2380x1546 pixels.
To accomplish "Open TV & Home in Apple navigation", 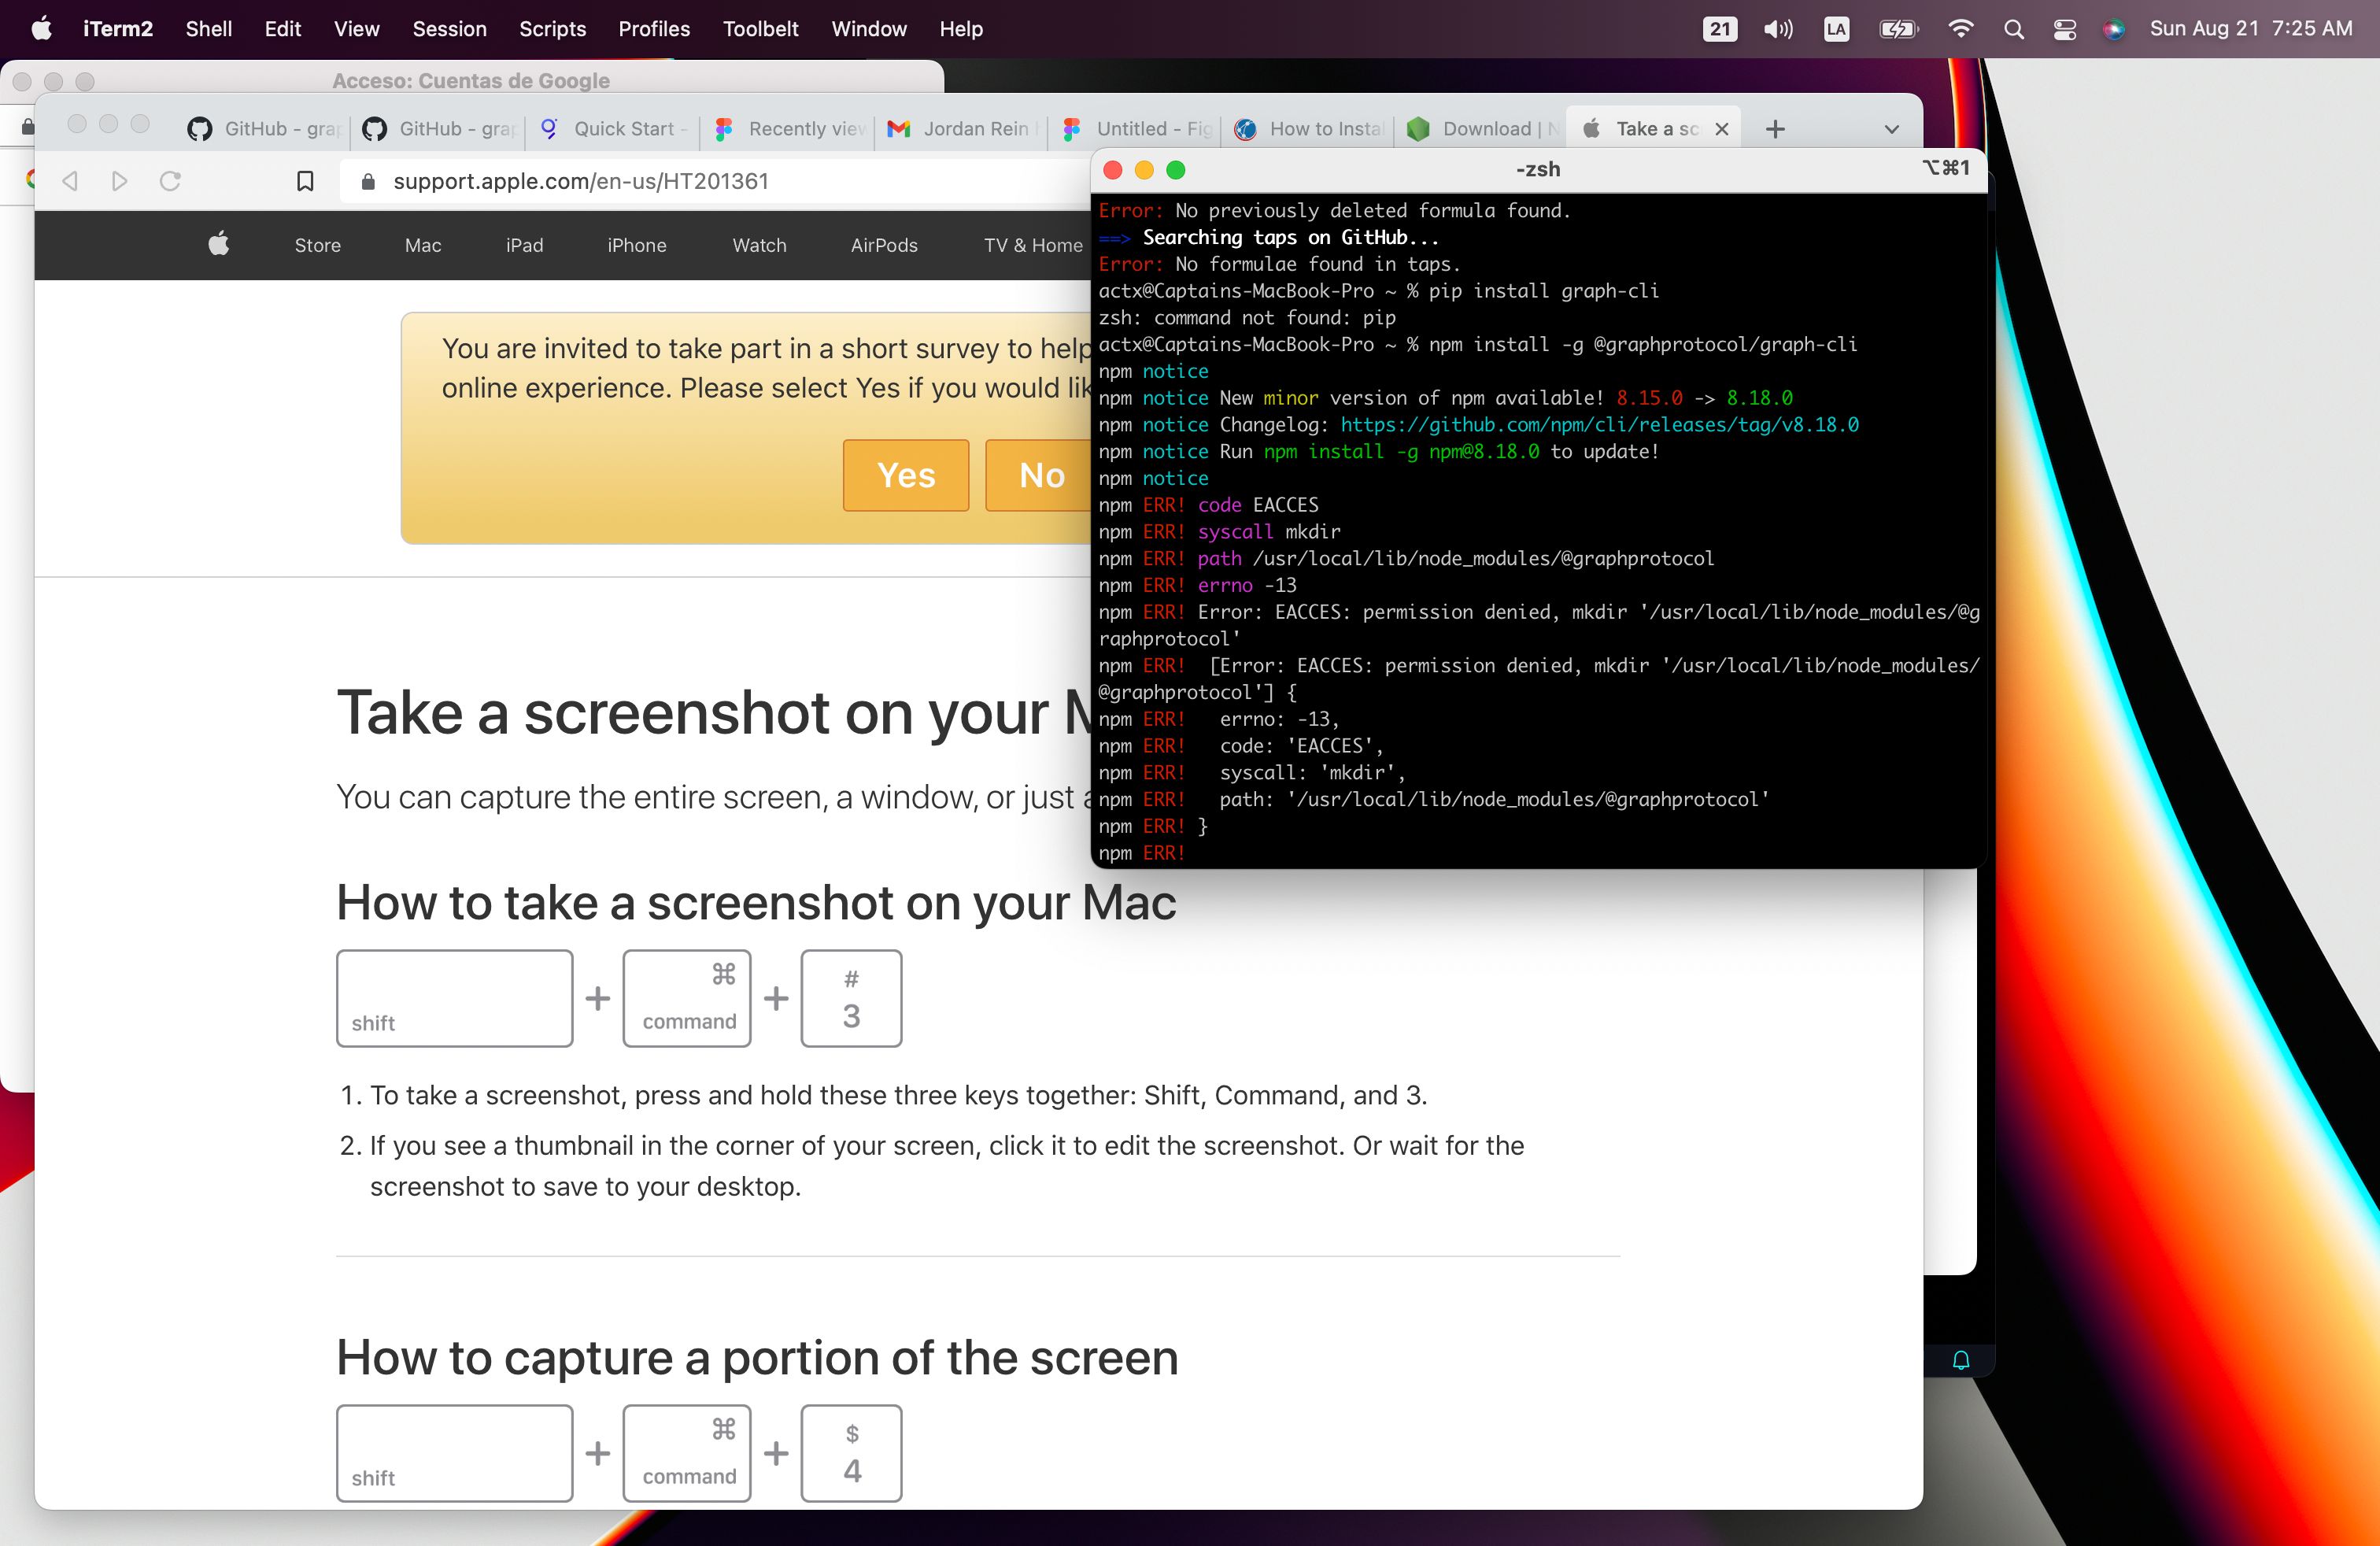I will [1033, 245].
